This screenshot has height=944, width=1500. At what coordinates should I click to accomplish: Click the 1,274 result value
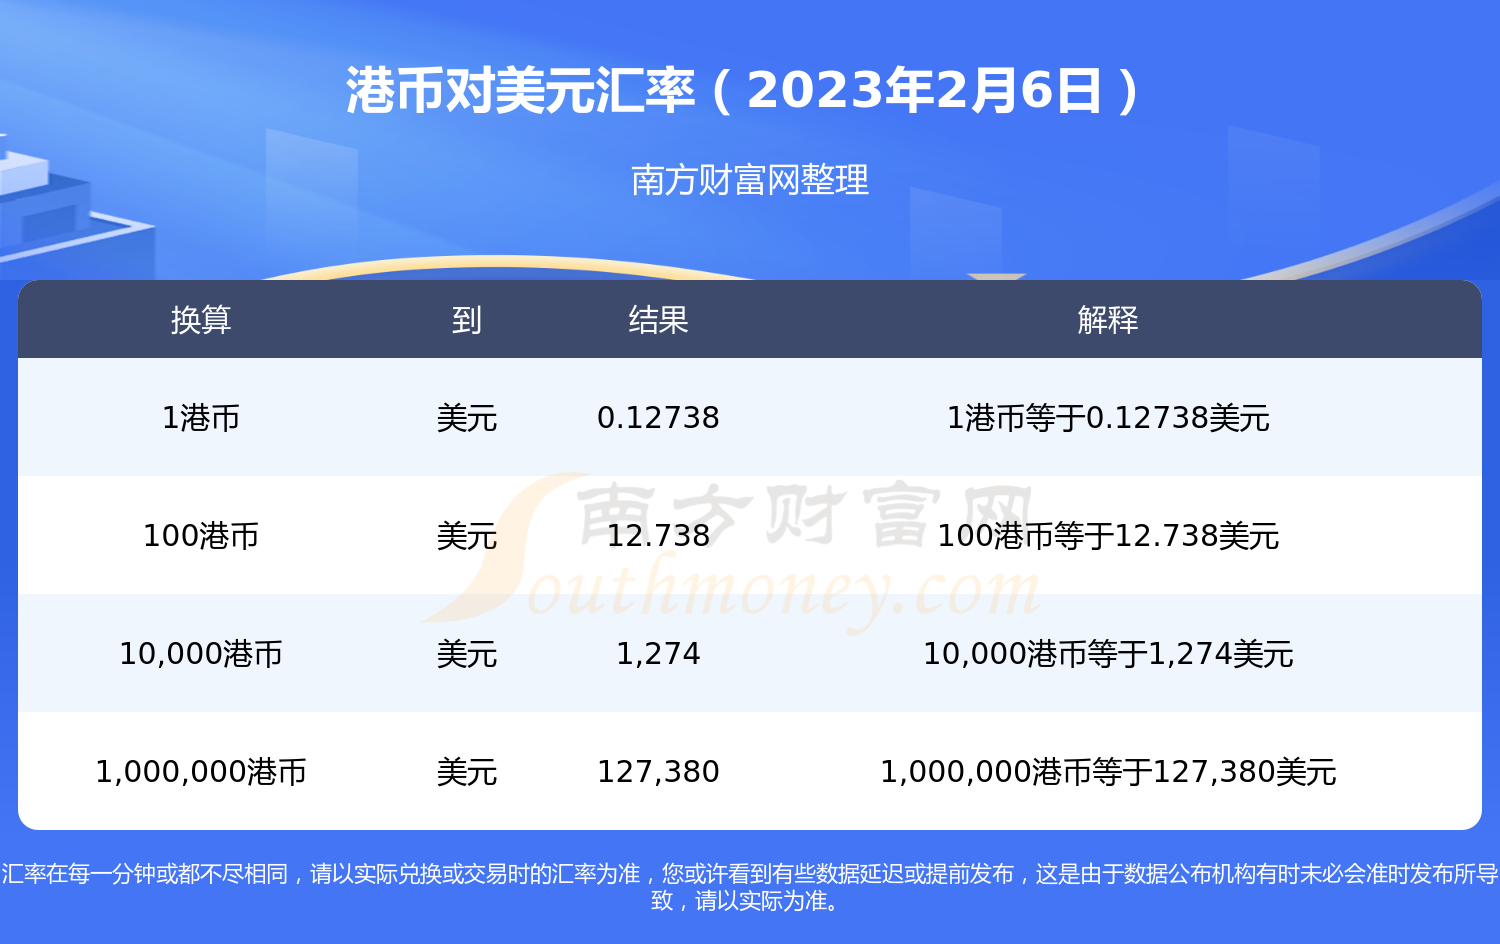(x=658, y=654)
